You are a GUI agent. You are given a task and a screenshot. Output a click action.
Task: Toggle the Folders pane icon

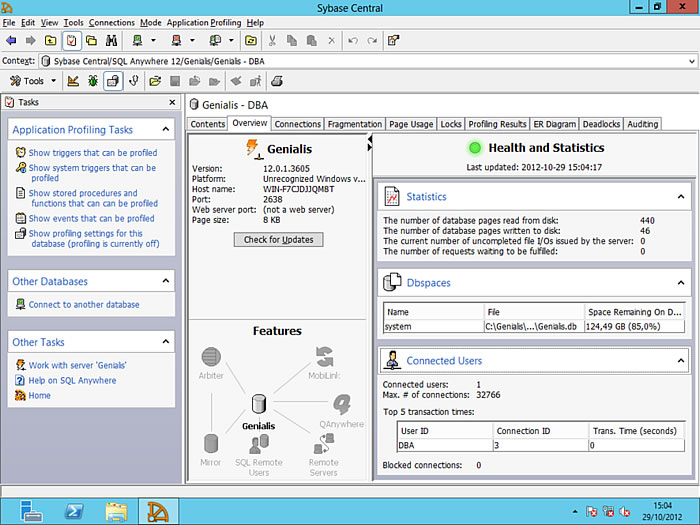92,41
